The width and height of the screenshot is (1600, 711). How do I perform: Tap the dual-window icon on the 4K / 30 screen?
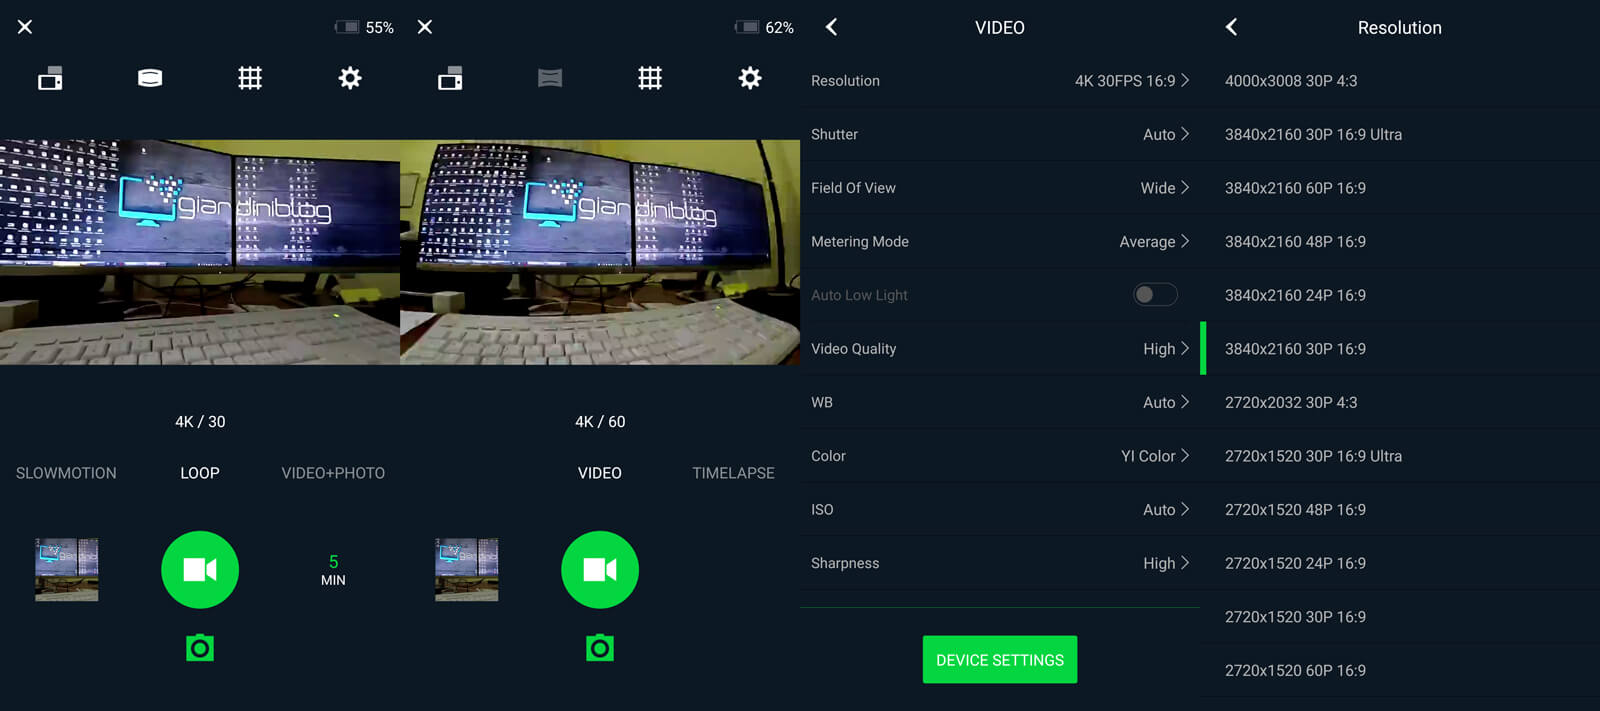coord(50,78)
